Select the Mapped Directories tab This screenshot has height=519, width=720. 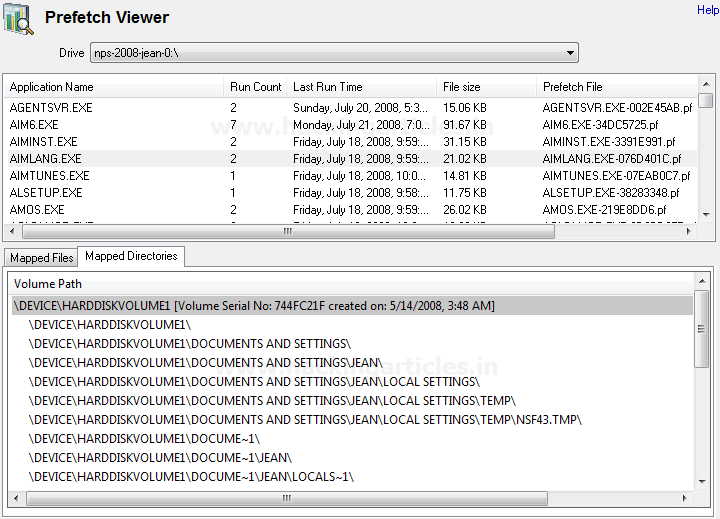131,257
